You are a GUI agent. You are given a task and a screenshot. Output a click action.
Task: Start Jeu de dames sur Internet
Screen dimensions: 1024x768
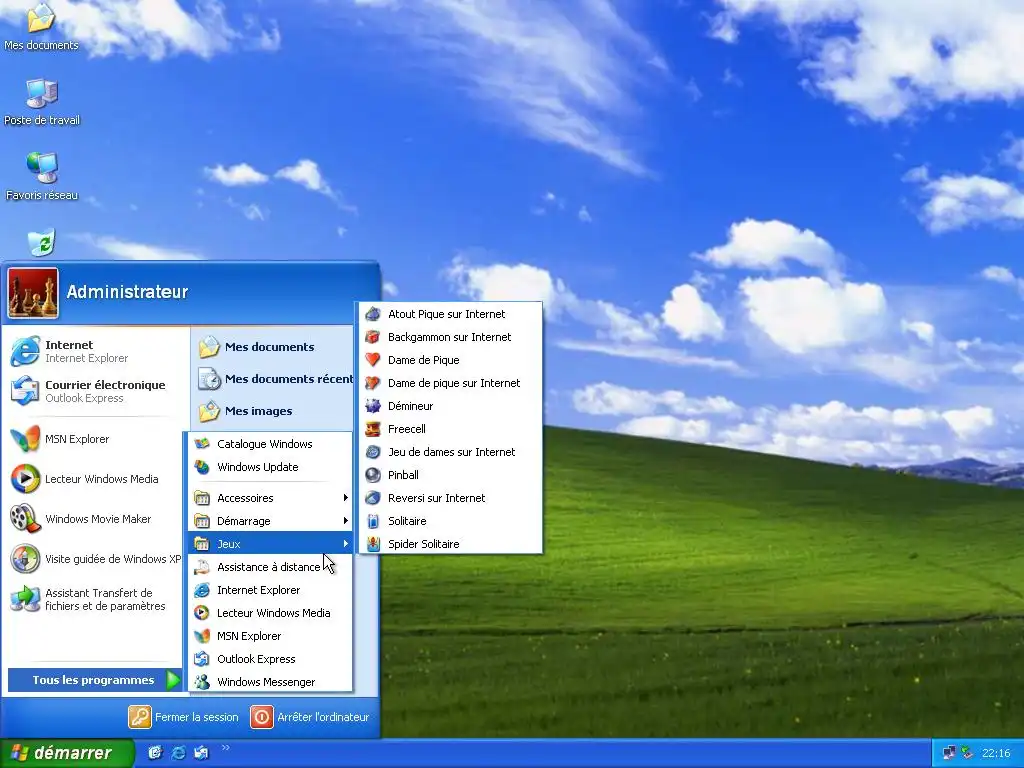click(450, 452)
